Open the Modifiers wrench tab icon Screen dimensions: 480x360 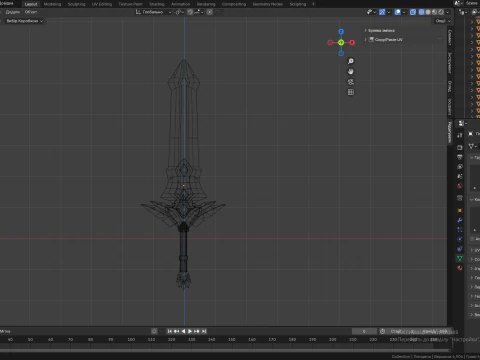click(x=460, y=220)
